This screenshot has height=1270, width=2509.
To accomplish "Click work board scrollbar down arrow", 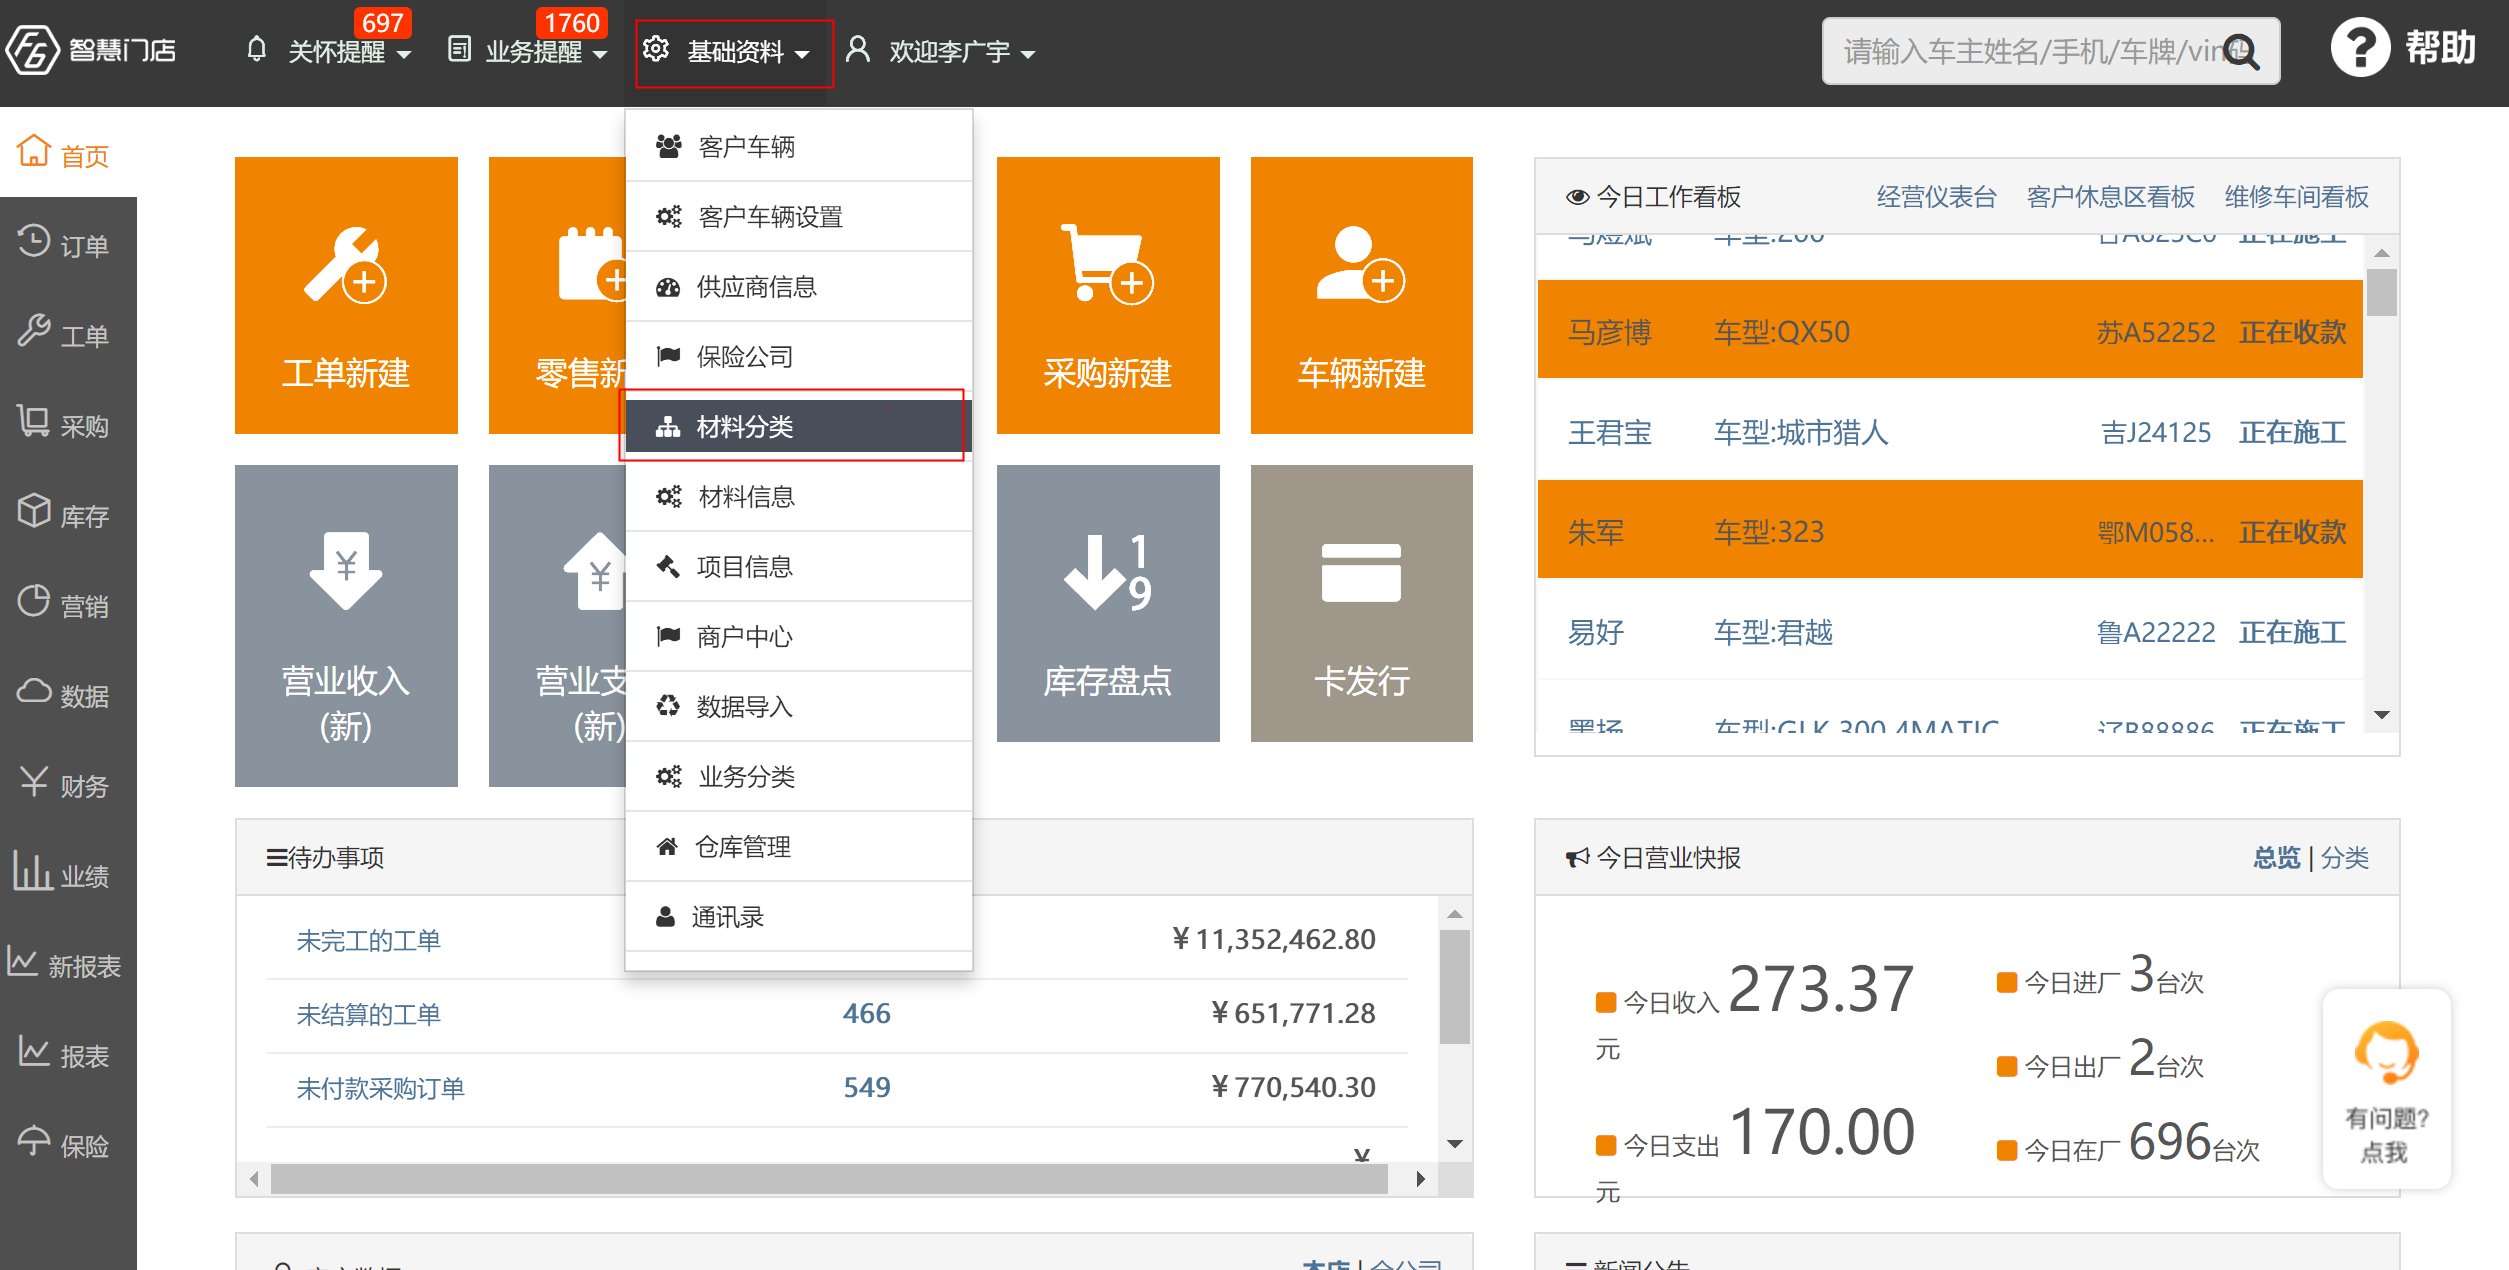I will coord(2382,715).
